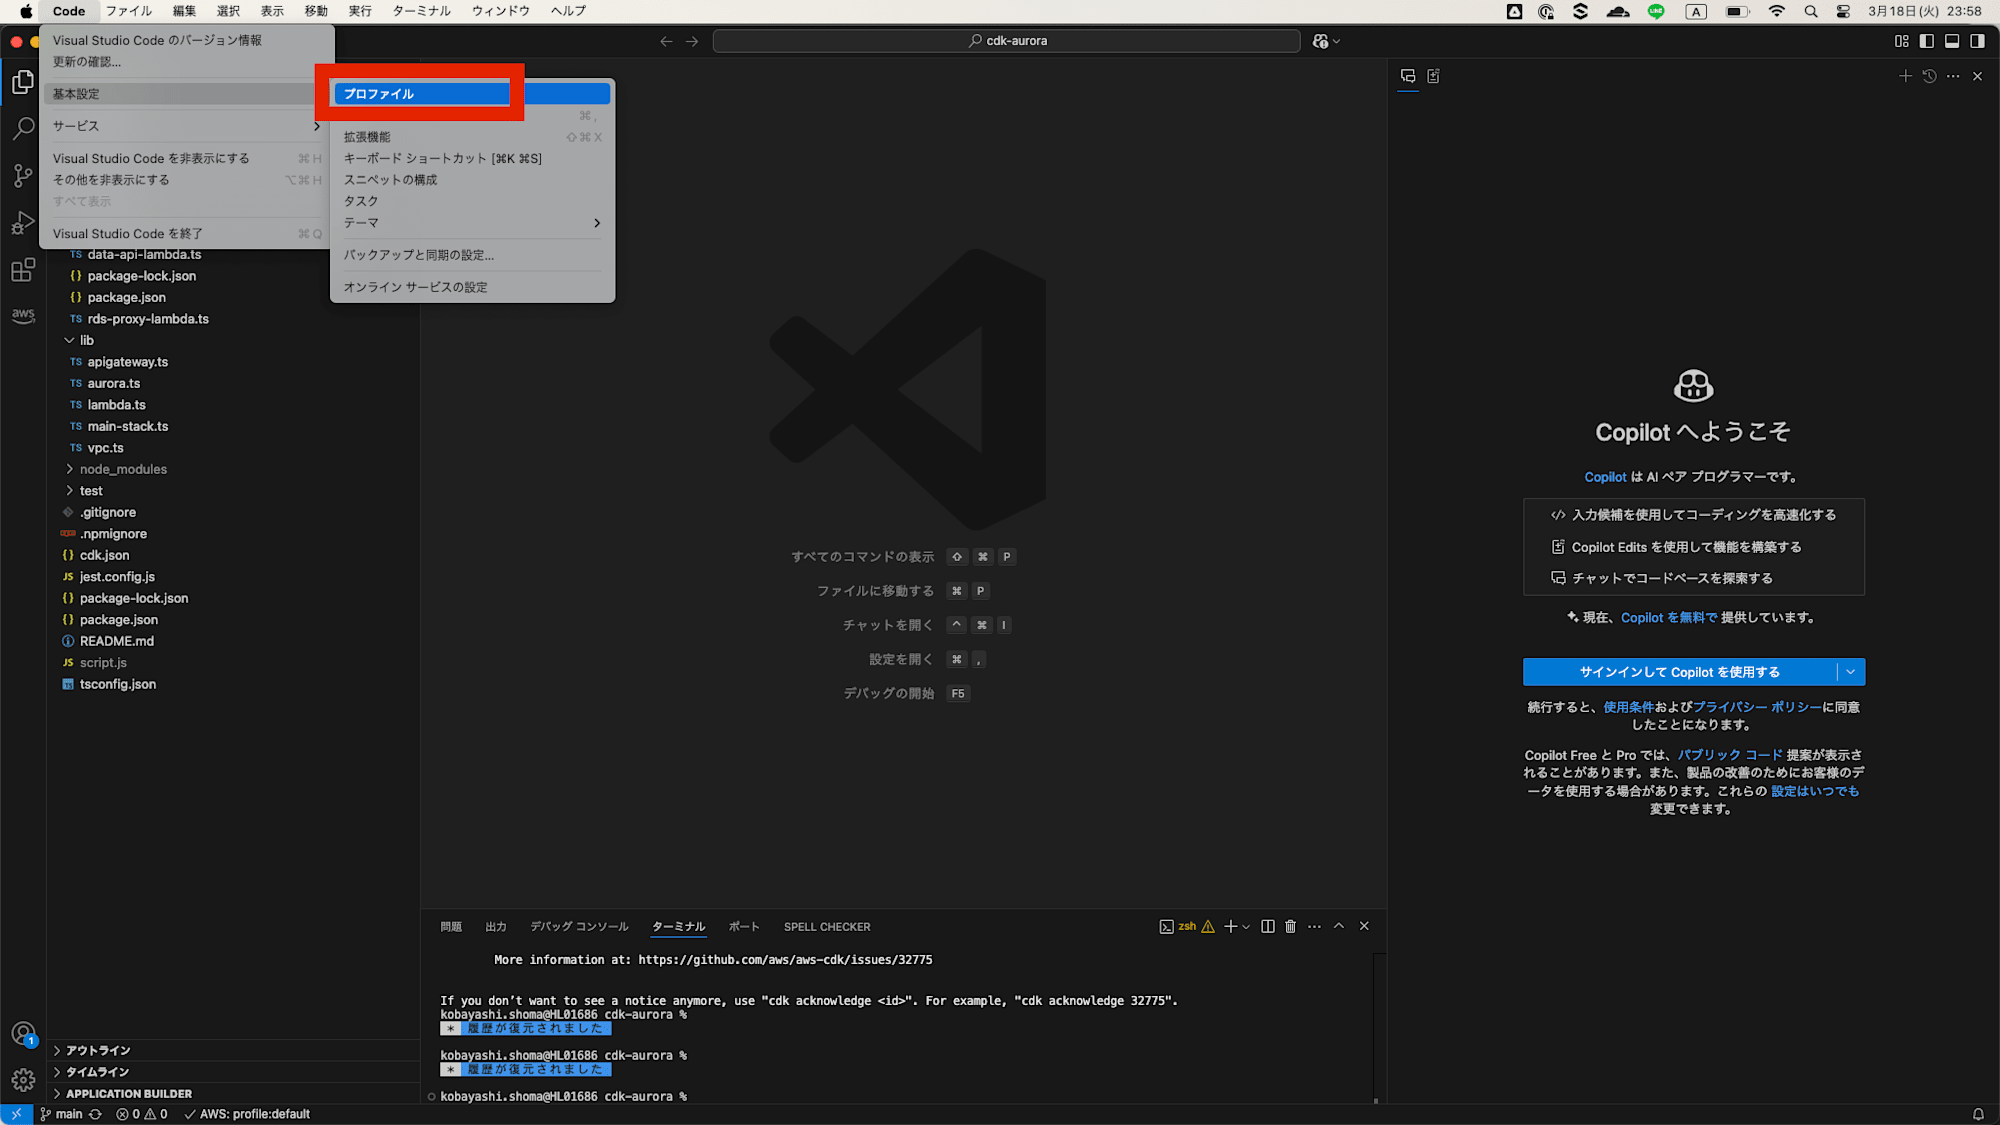The image size is (2000, 1125).
Task: Toggle the bottom panel visibility
Action: click(1952, 41)
